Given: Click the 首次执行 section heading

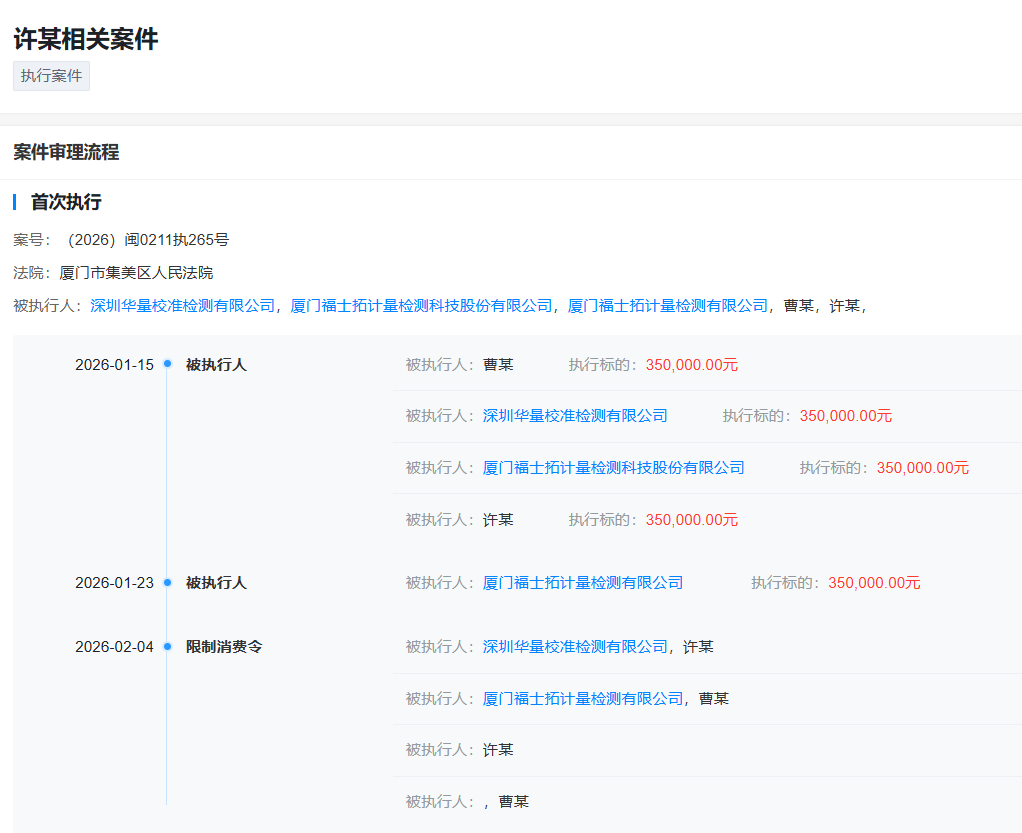Looking at the screenshot, I should (x=66, y=202).
